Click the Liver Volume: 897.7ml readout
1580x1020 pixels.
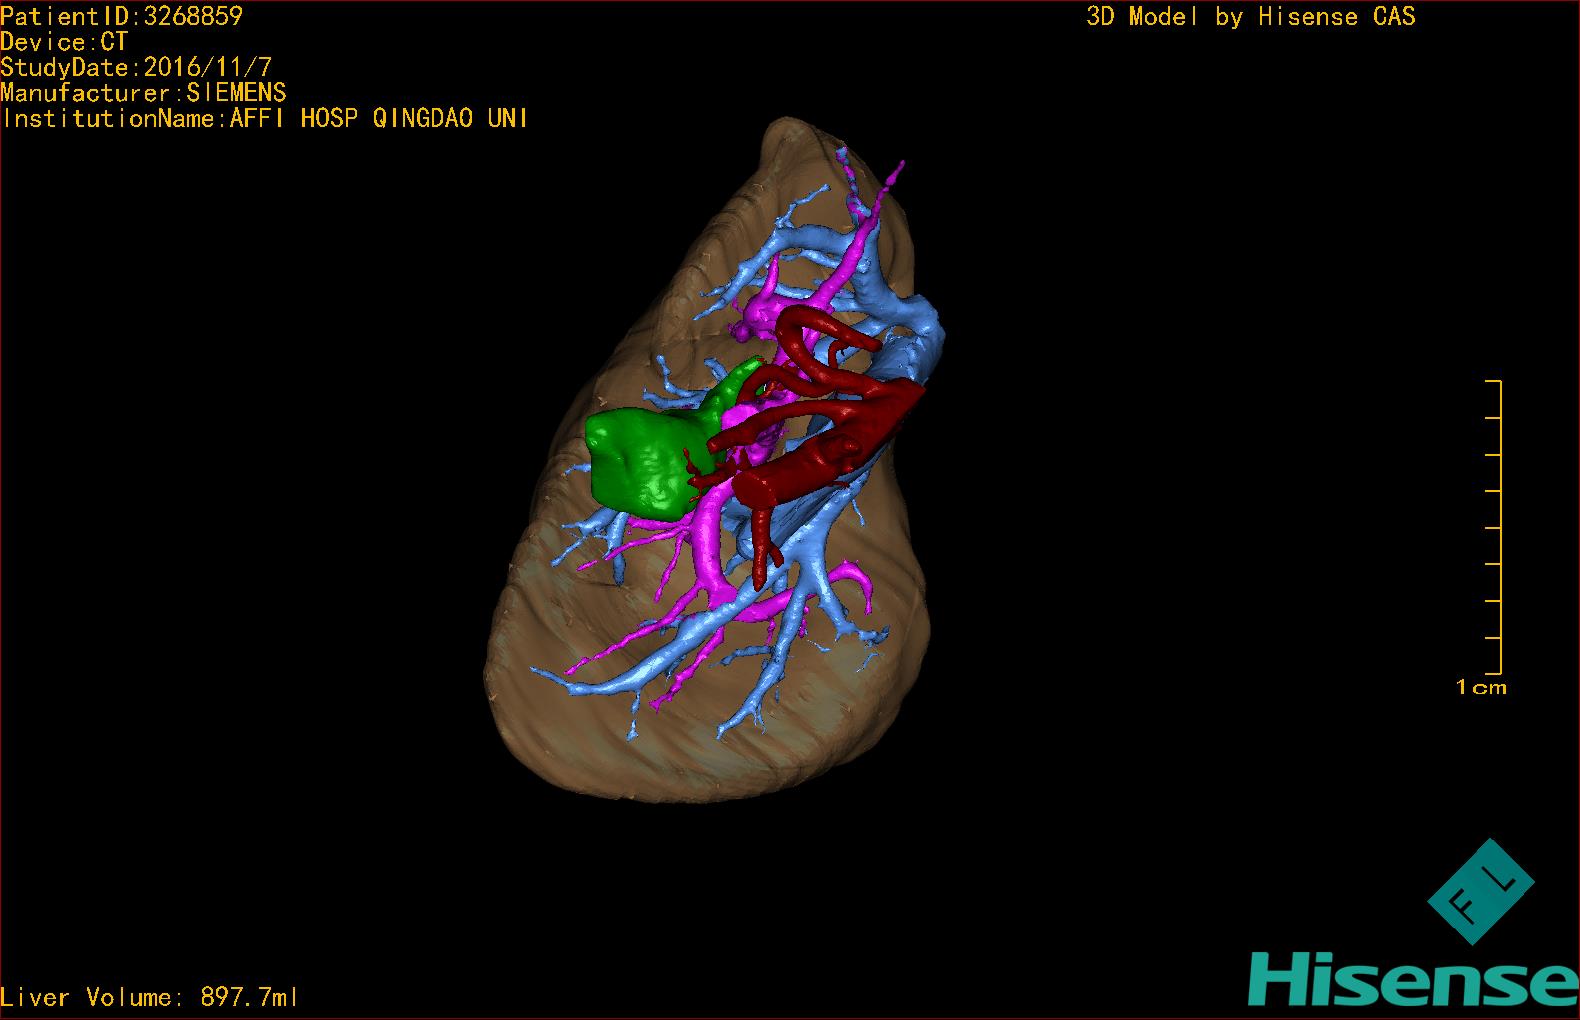click(150, 997)
